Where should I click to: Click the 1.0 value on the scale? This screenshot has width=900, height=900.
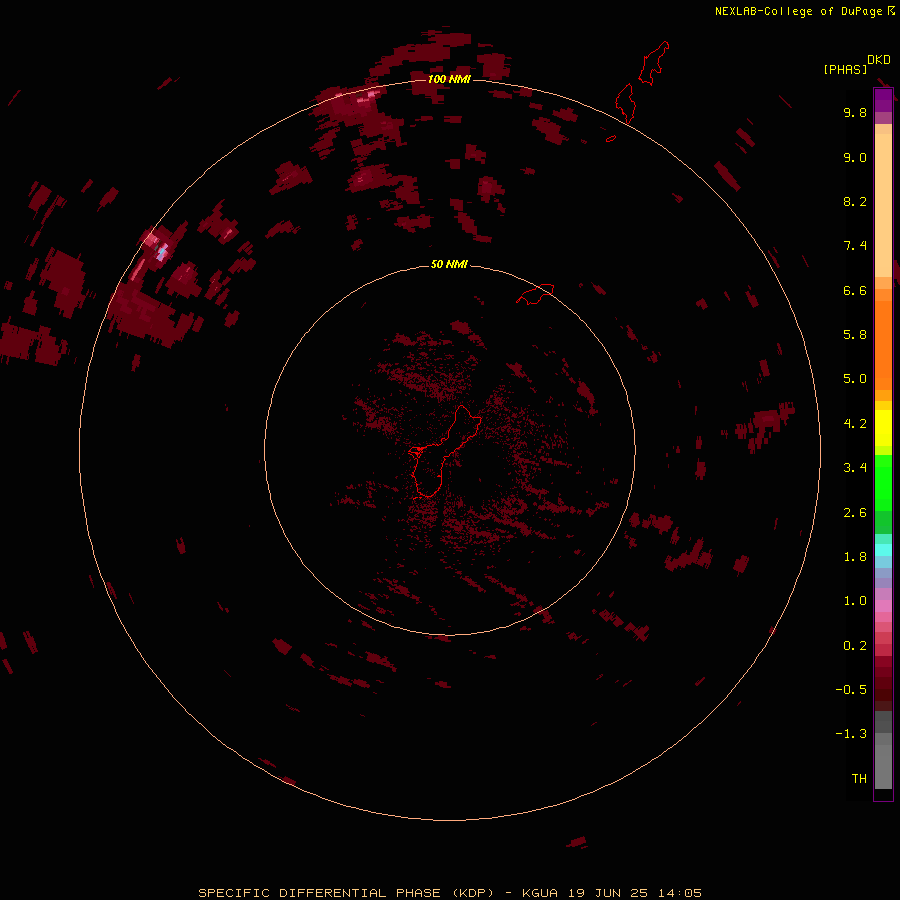click(855, 601)
